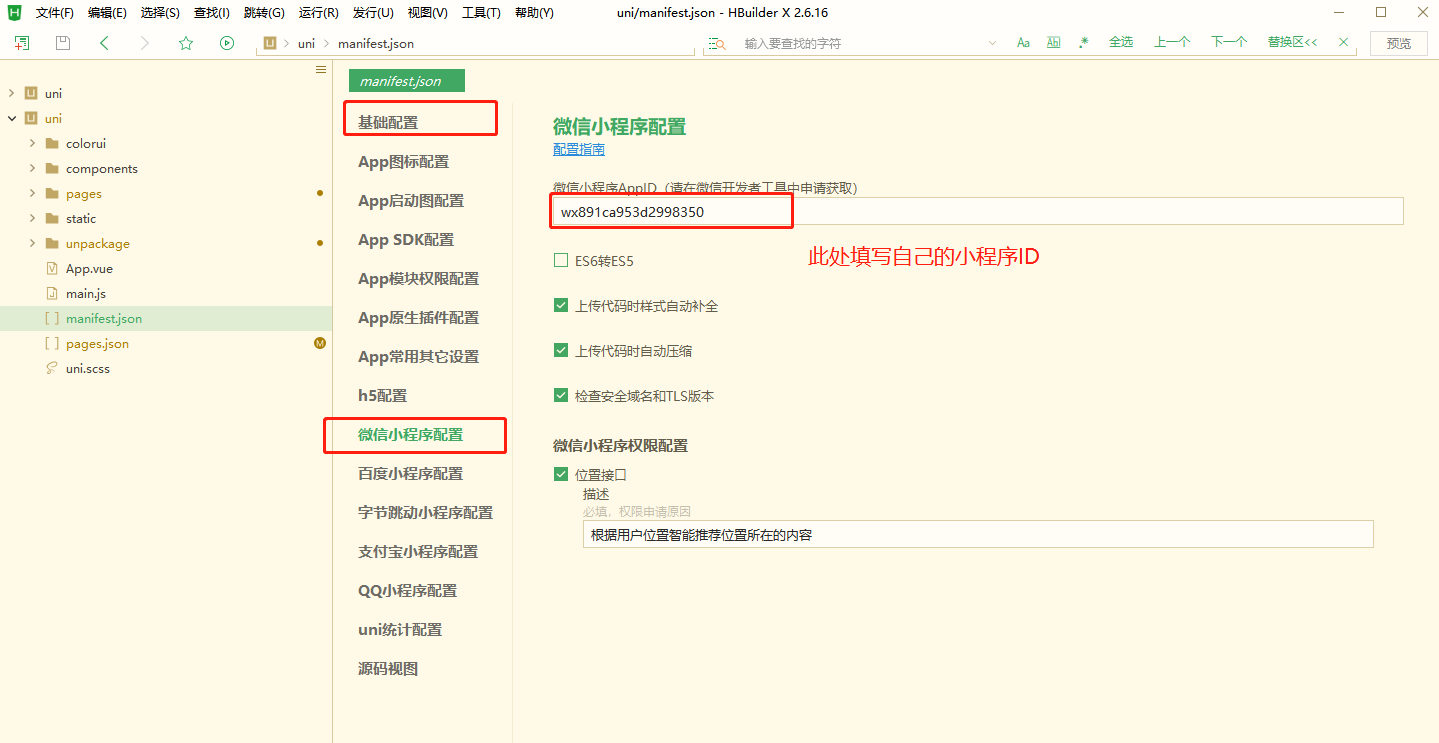Switch to the manifest.json editor tab
Viewport: 1439px width, 743px height.
[407, 81]
